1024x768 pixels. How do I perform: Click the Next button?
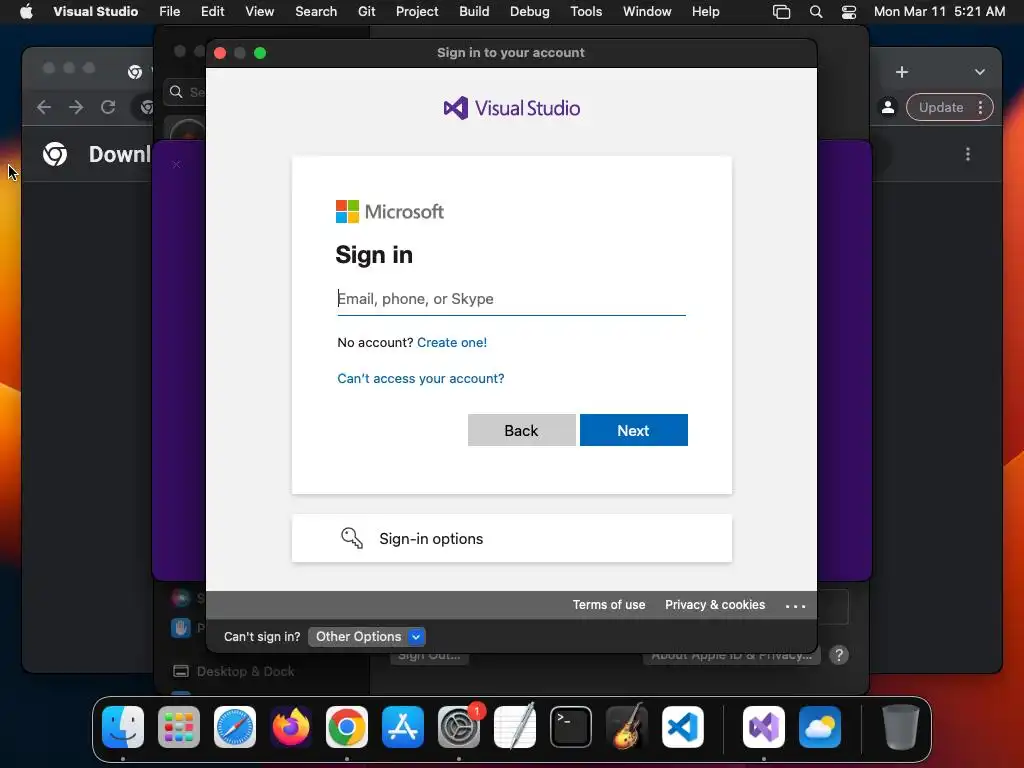point(633,430)
